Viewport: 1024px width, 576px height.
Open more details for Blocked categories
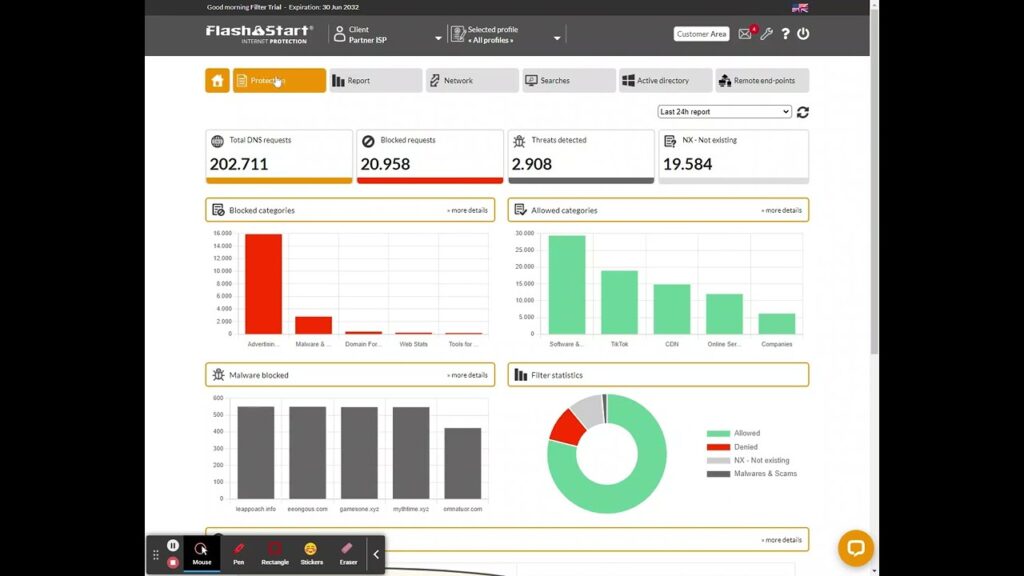(467, 210)
